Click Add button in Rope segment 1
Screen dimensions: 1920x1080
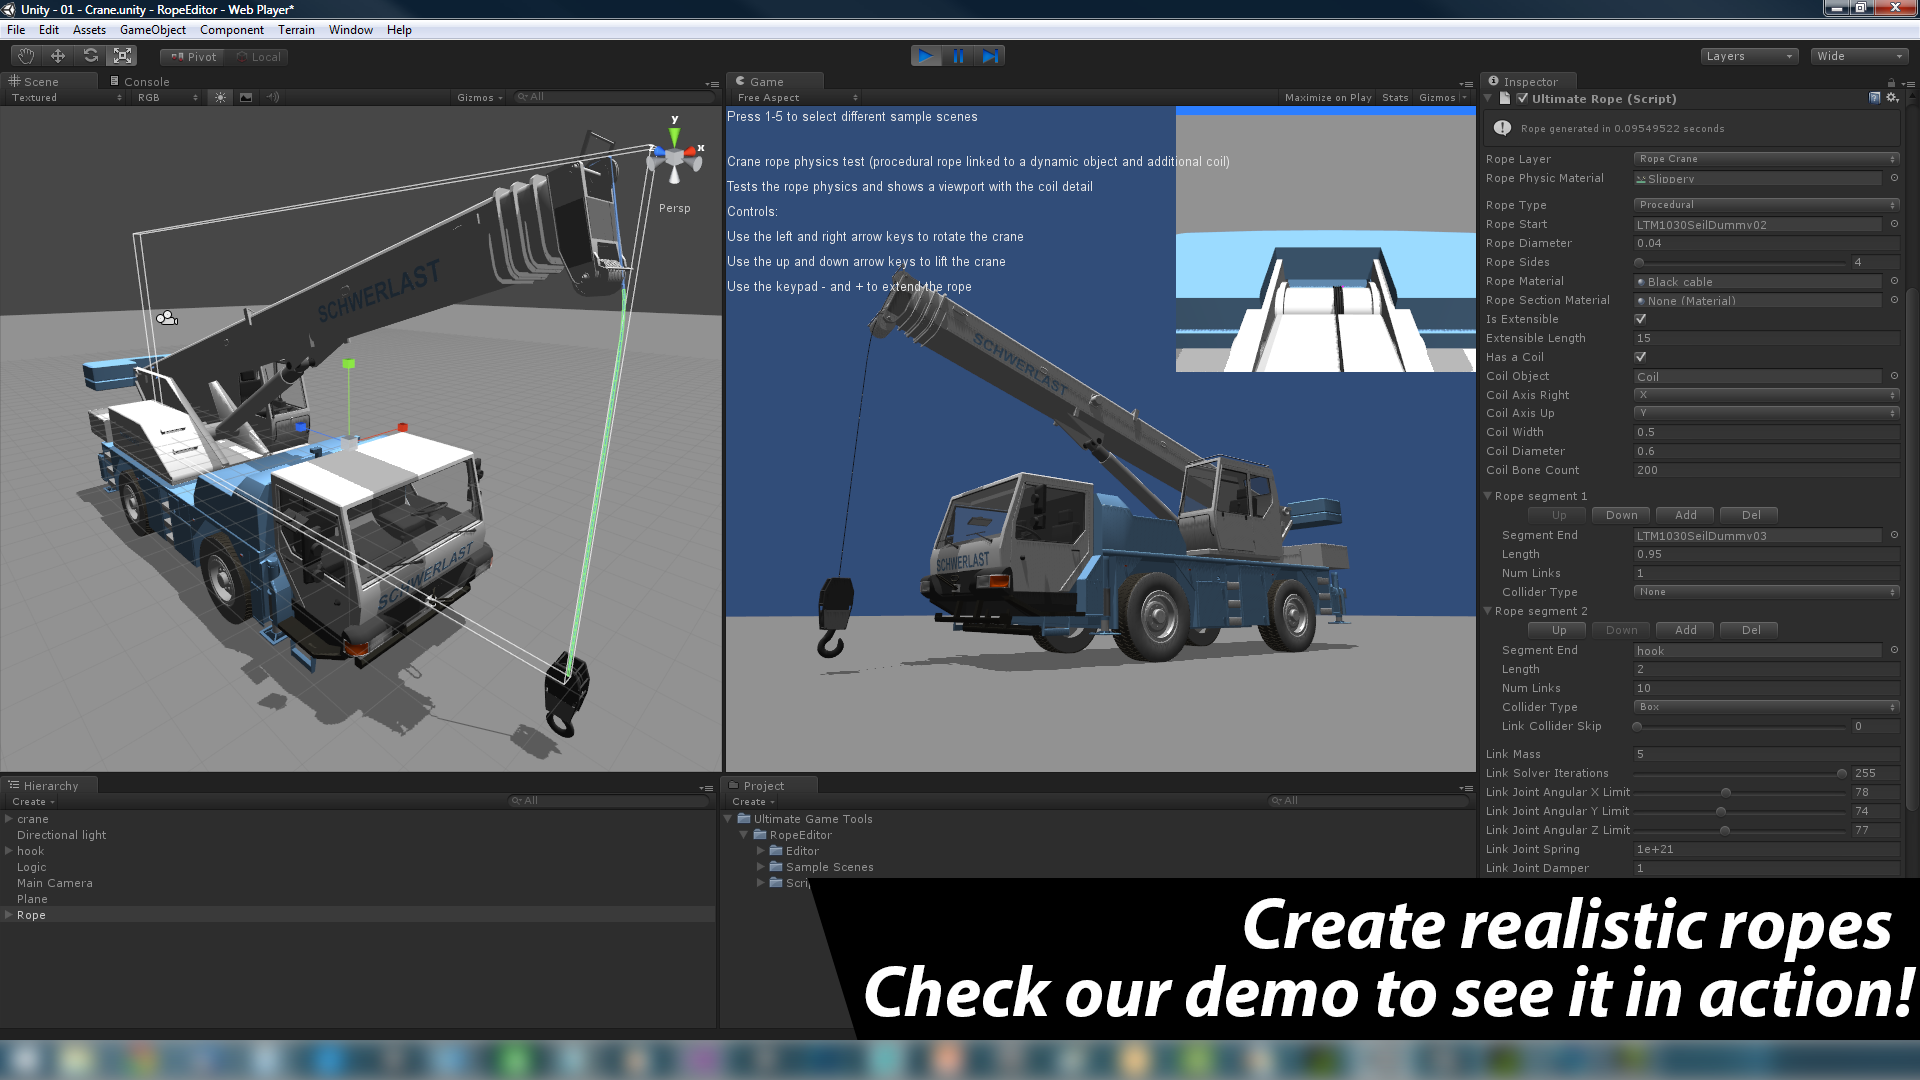tap(1685, 514)
